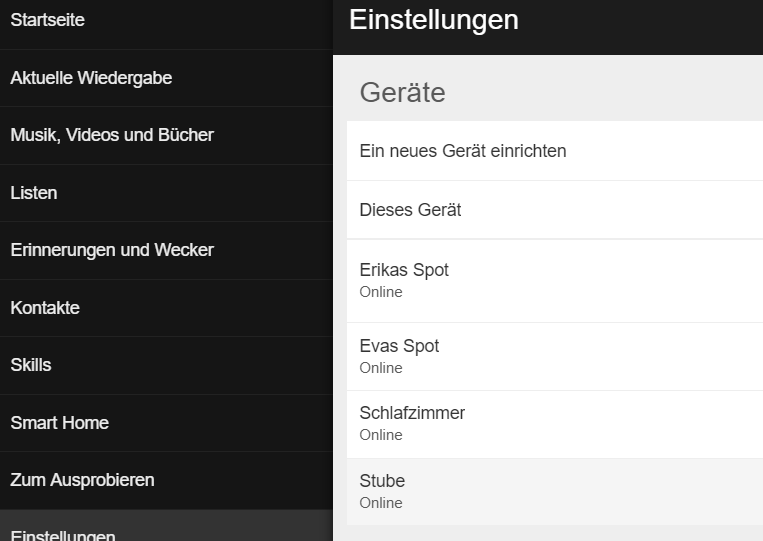Click the Einstellungen page title header

click(x=434, y=20)
